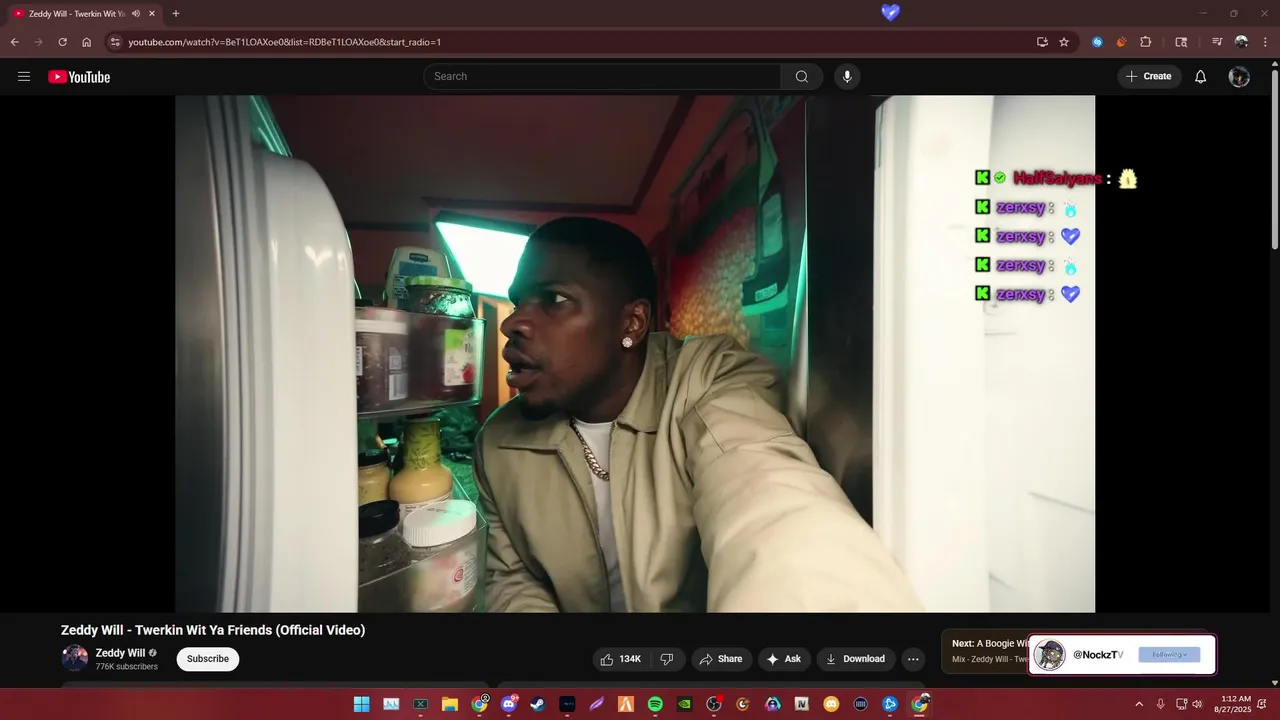Go back in browser
1280x720 pixels.
click(15, 42)
